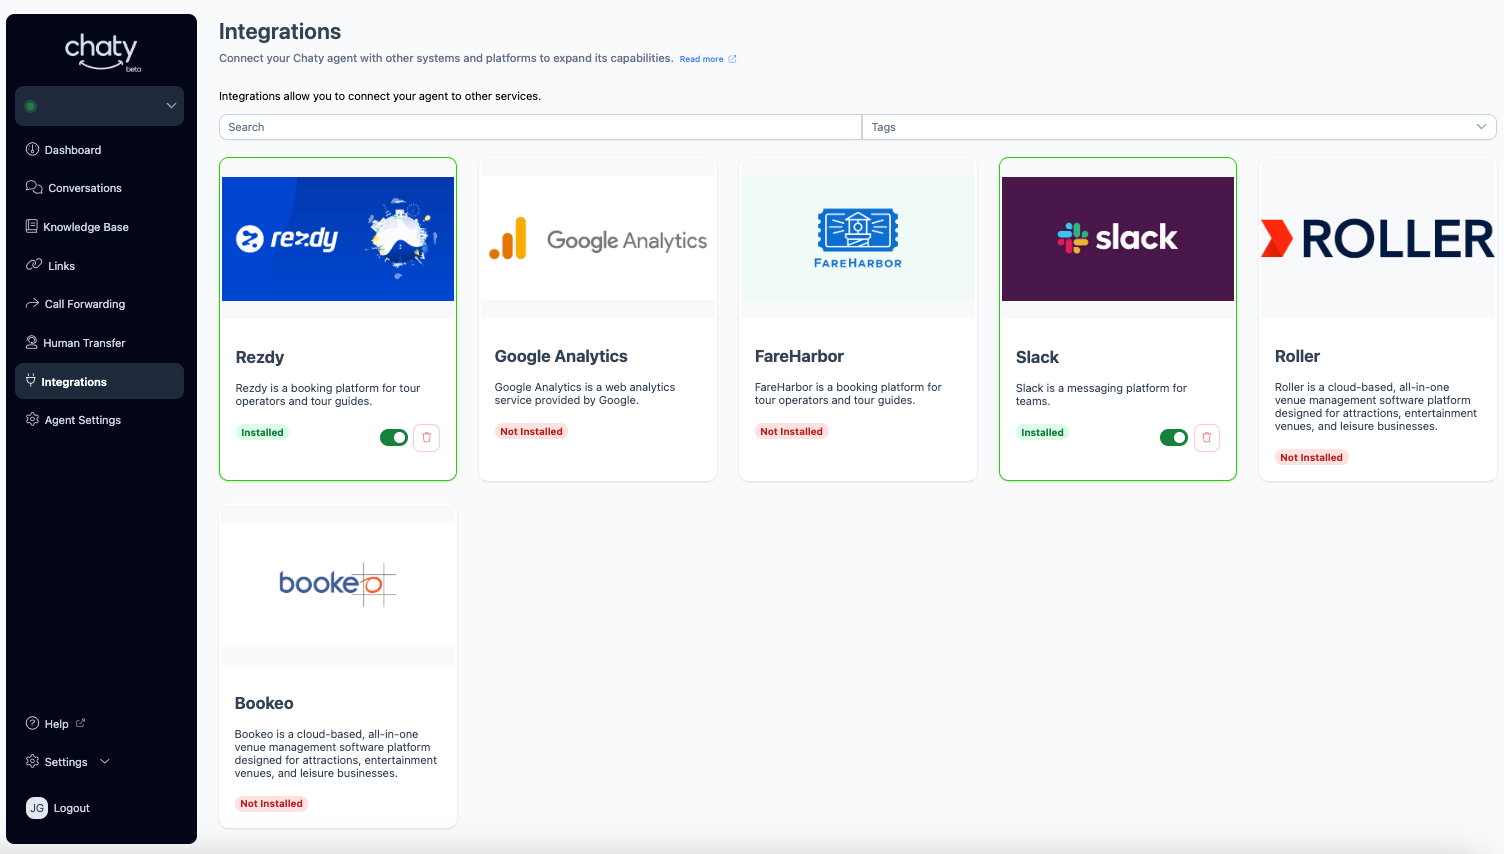This screenshot has width=1504, height=854.
Task: Open the Tags filter dropdown
Action: pyautogui.click(x=1179, y=127)
